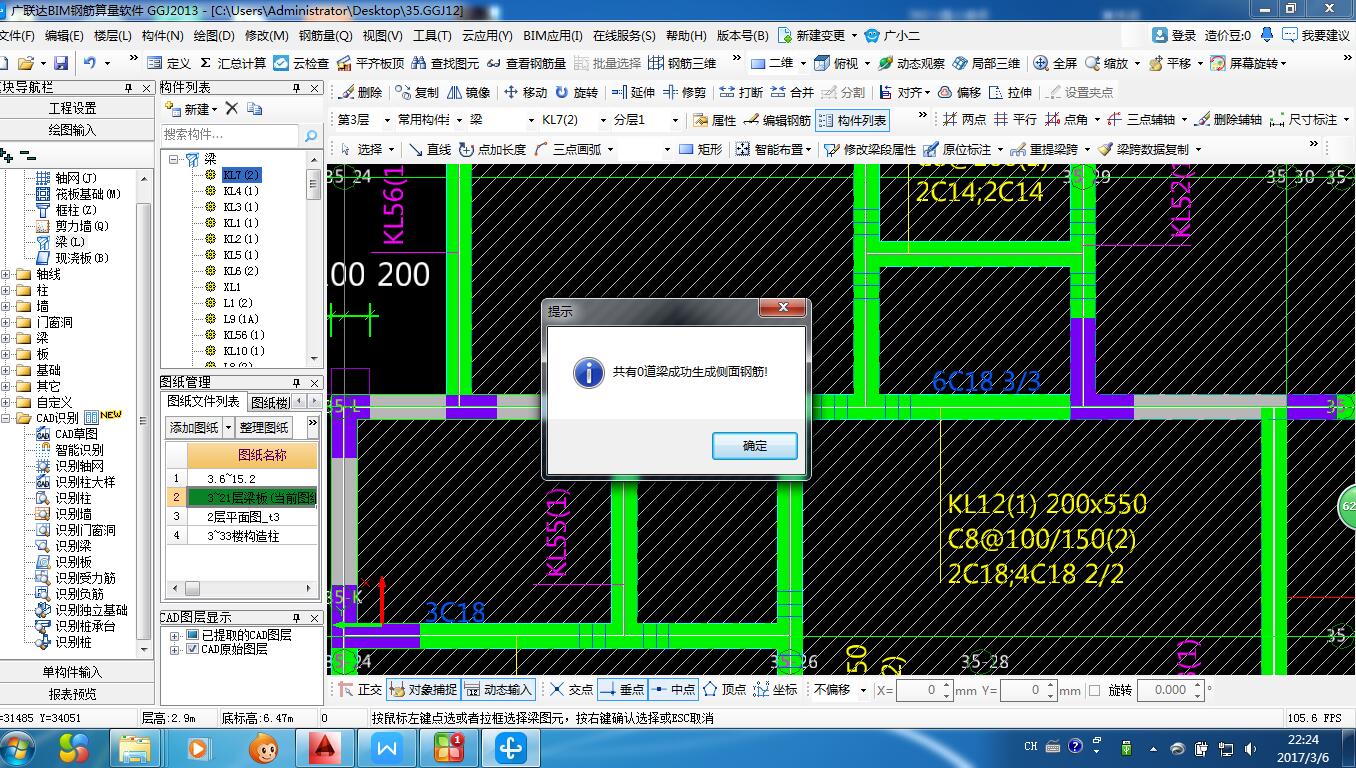Open the 工程设置 navigation section
1356x768 pixels.
73,108
